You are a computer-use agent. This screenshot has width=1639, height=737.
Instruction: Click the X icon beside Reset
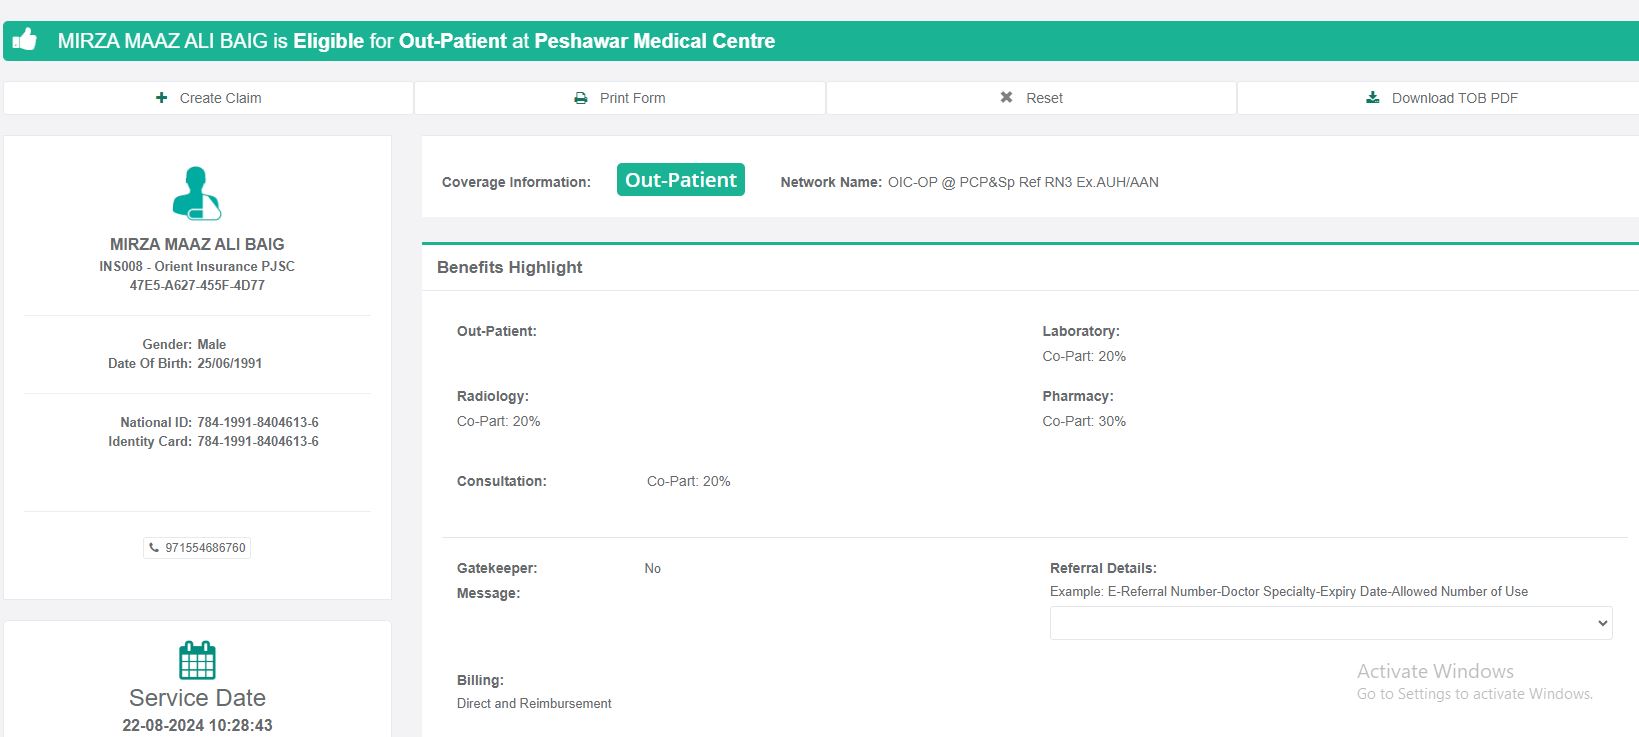1007,98
